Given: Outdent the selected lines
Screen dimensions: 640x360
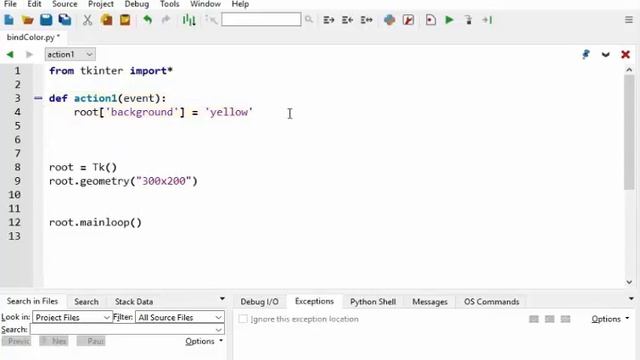Looking at the screenshot, I should (x=347, y=20).
